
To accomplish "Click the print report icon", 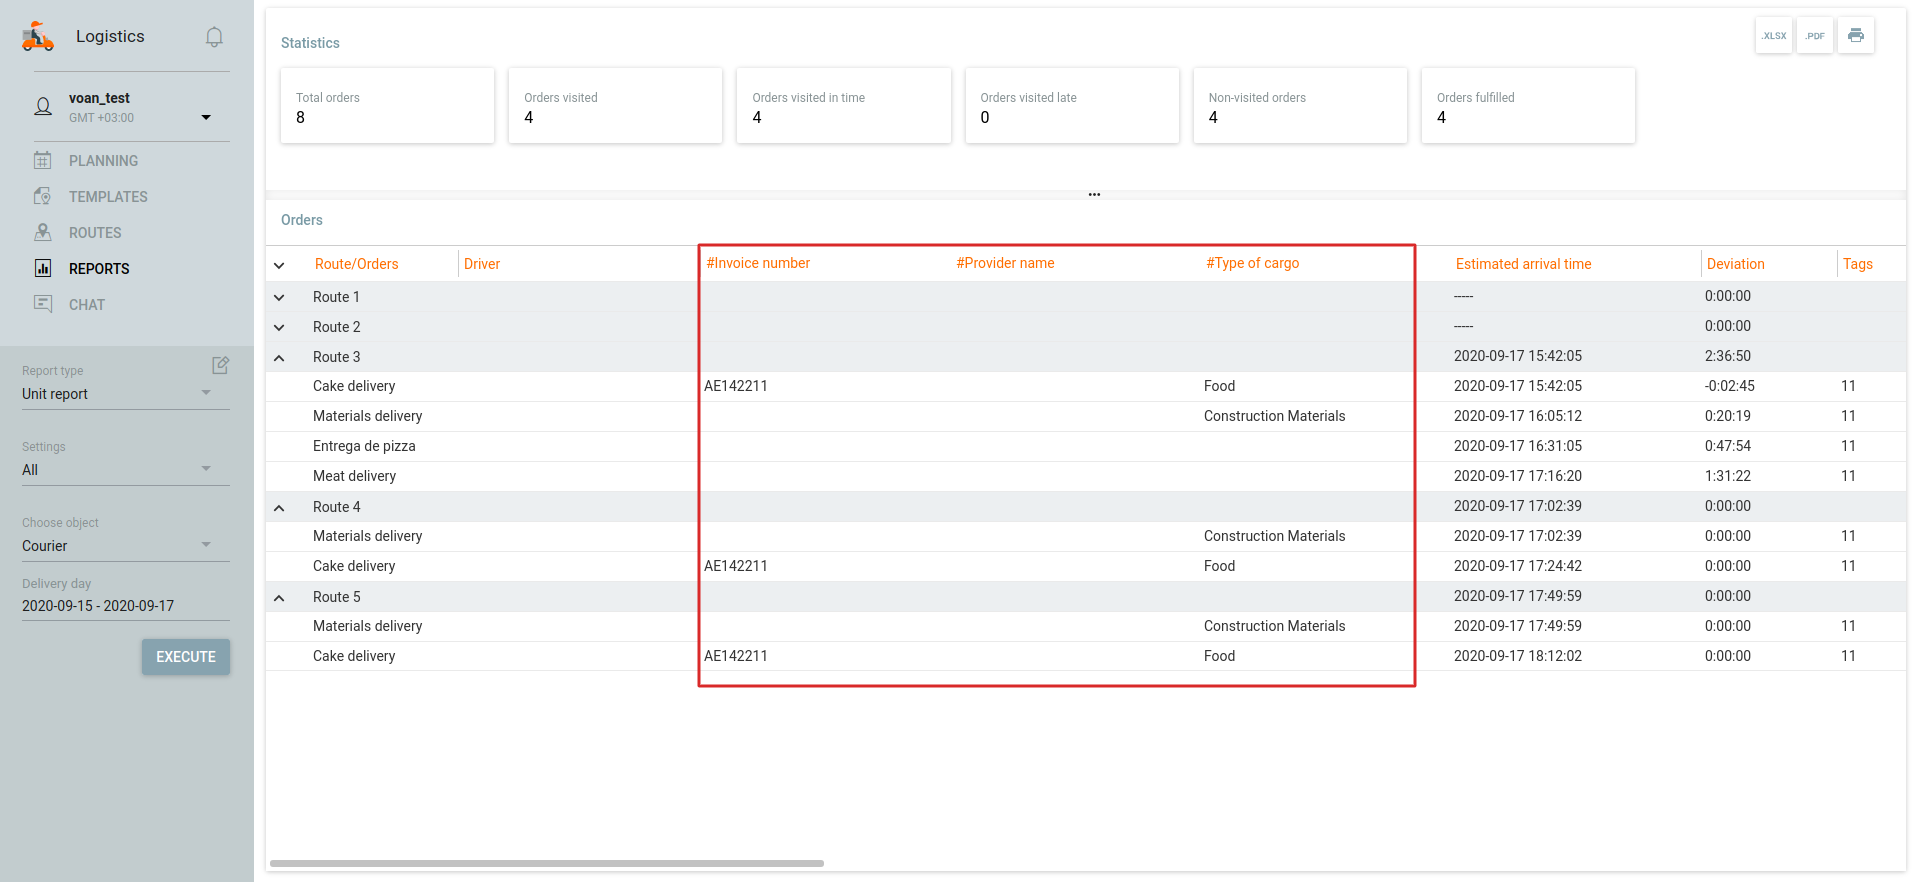I will point(1855,36).
